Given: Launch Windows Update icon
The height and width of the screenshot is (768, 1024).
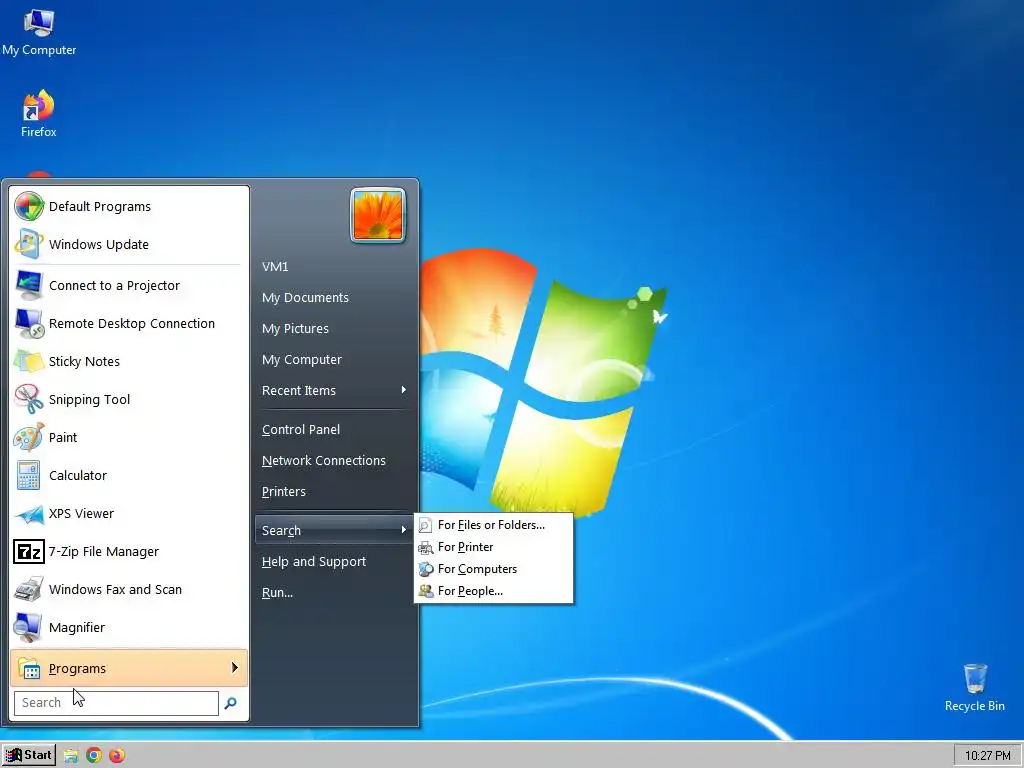Looking at the screenshot, I should [x=29, y=244].
